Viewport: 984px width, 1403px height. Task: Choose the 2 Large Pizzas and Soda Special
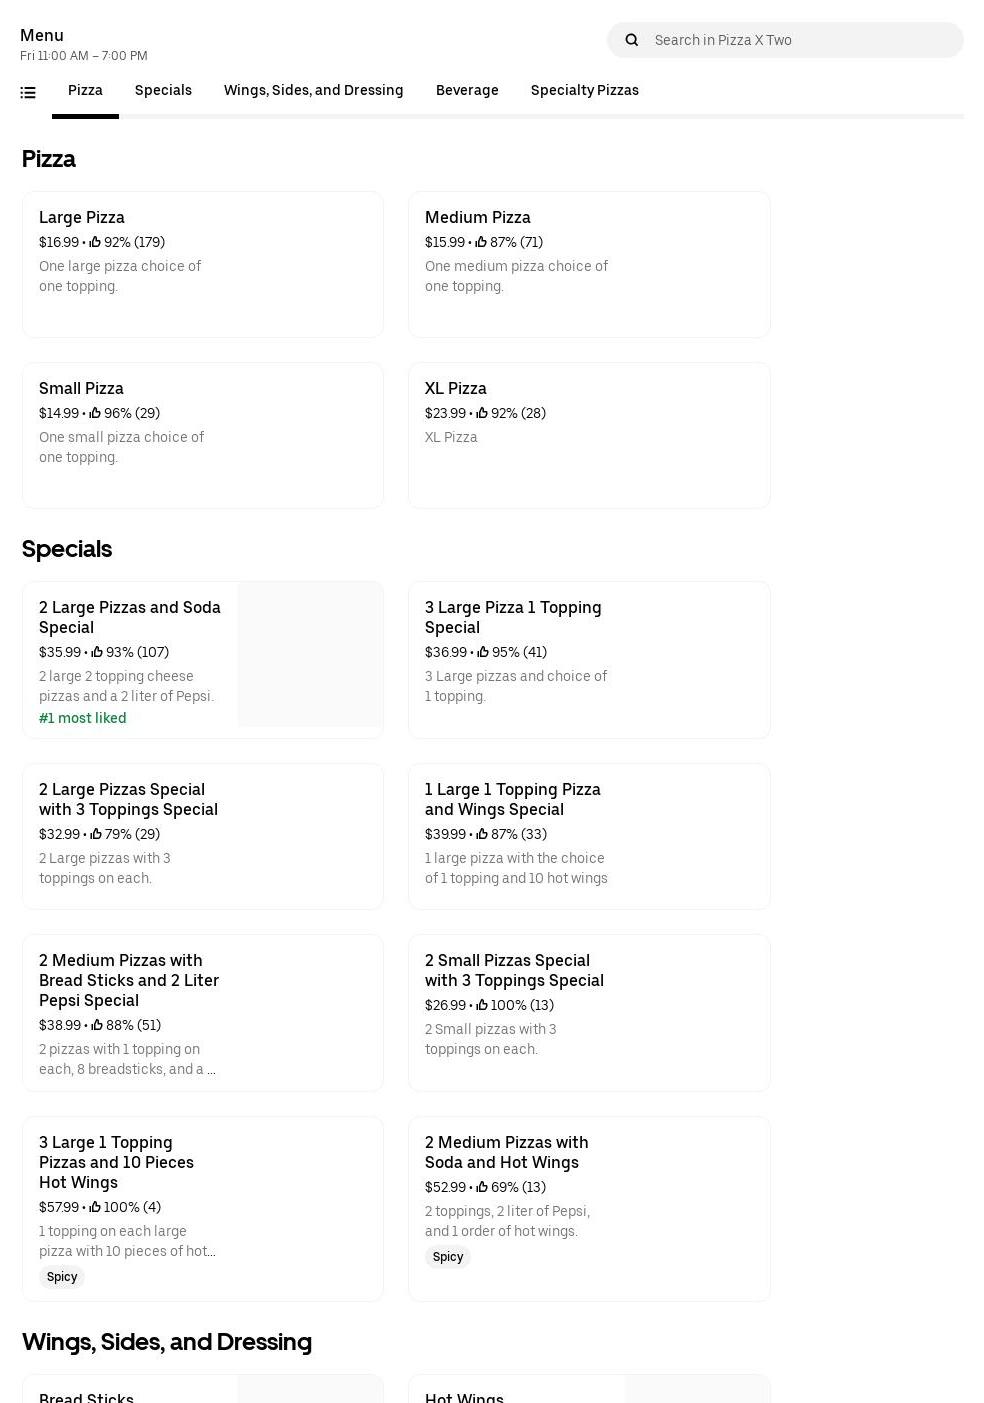click(x=130, y=617)
